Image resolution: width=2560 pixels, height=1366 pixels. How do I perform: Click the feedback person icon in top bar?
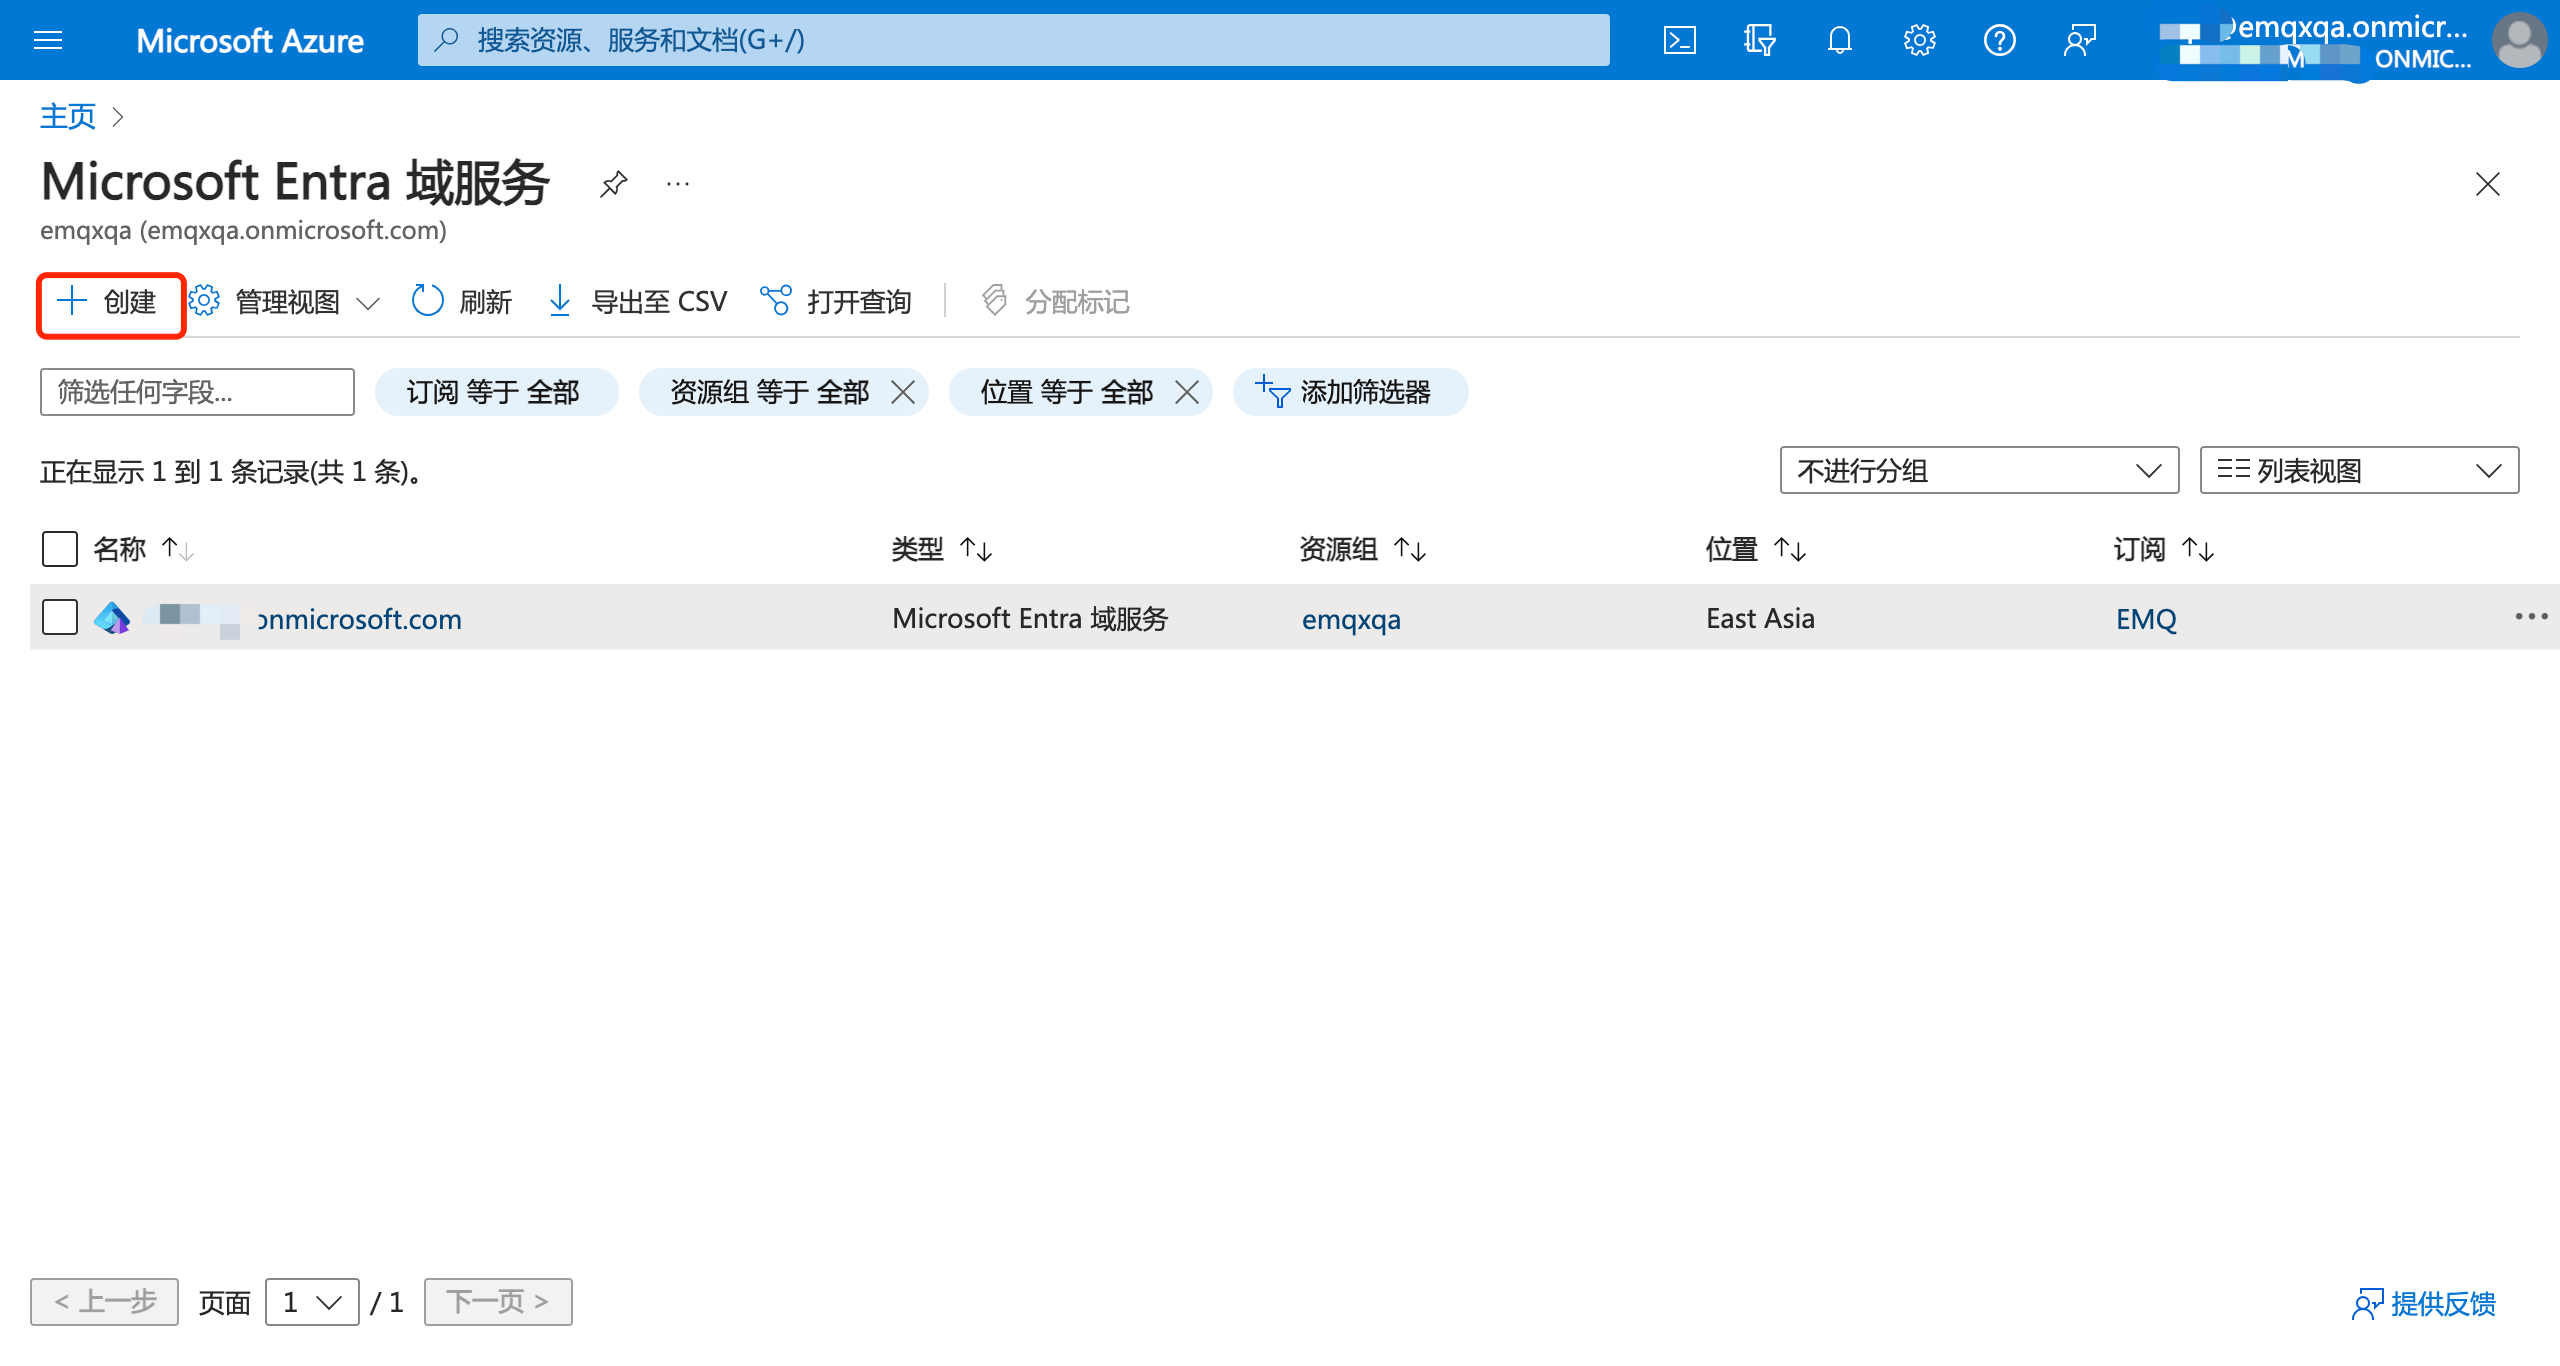(x=2079, y=40)
